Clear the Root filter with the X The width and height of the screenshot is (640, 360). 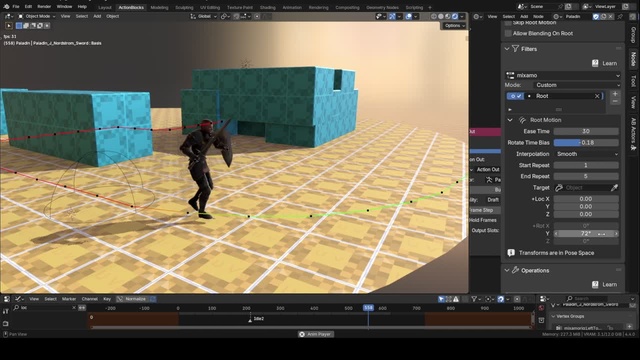(597, 96)
